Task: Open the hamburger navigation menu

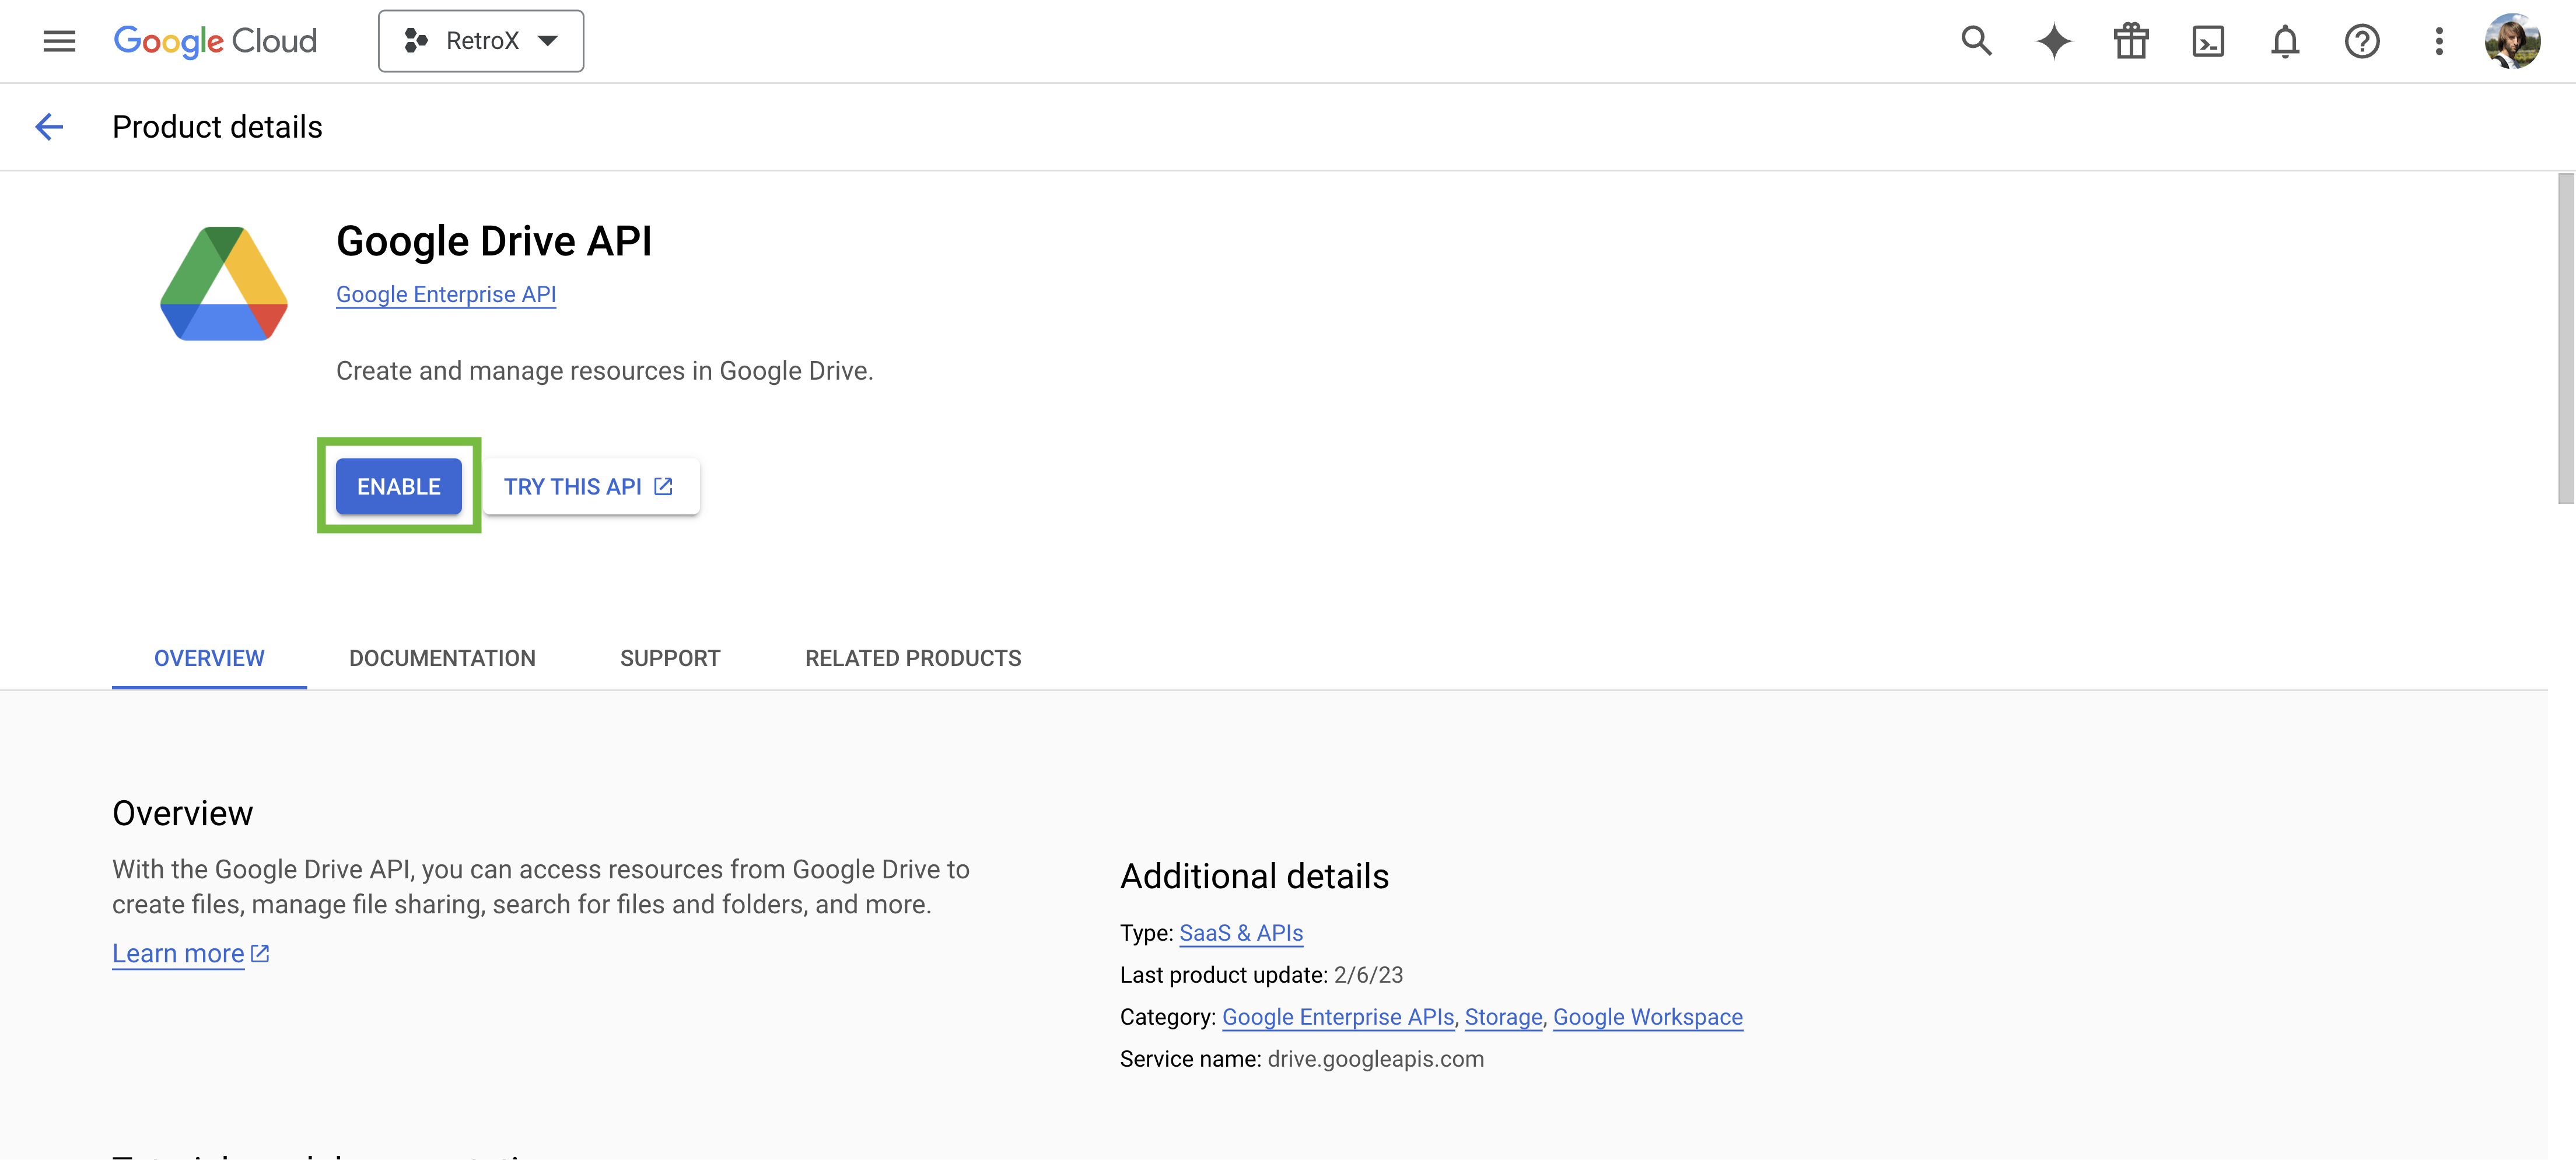Action: (59, 41)
